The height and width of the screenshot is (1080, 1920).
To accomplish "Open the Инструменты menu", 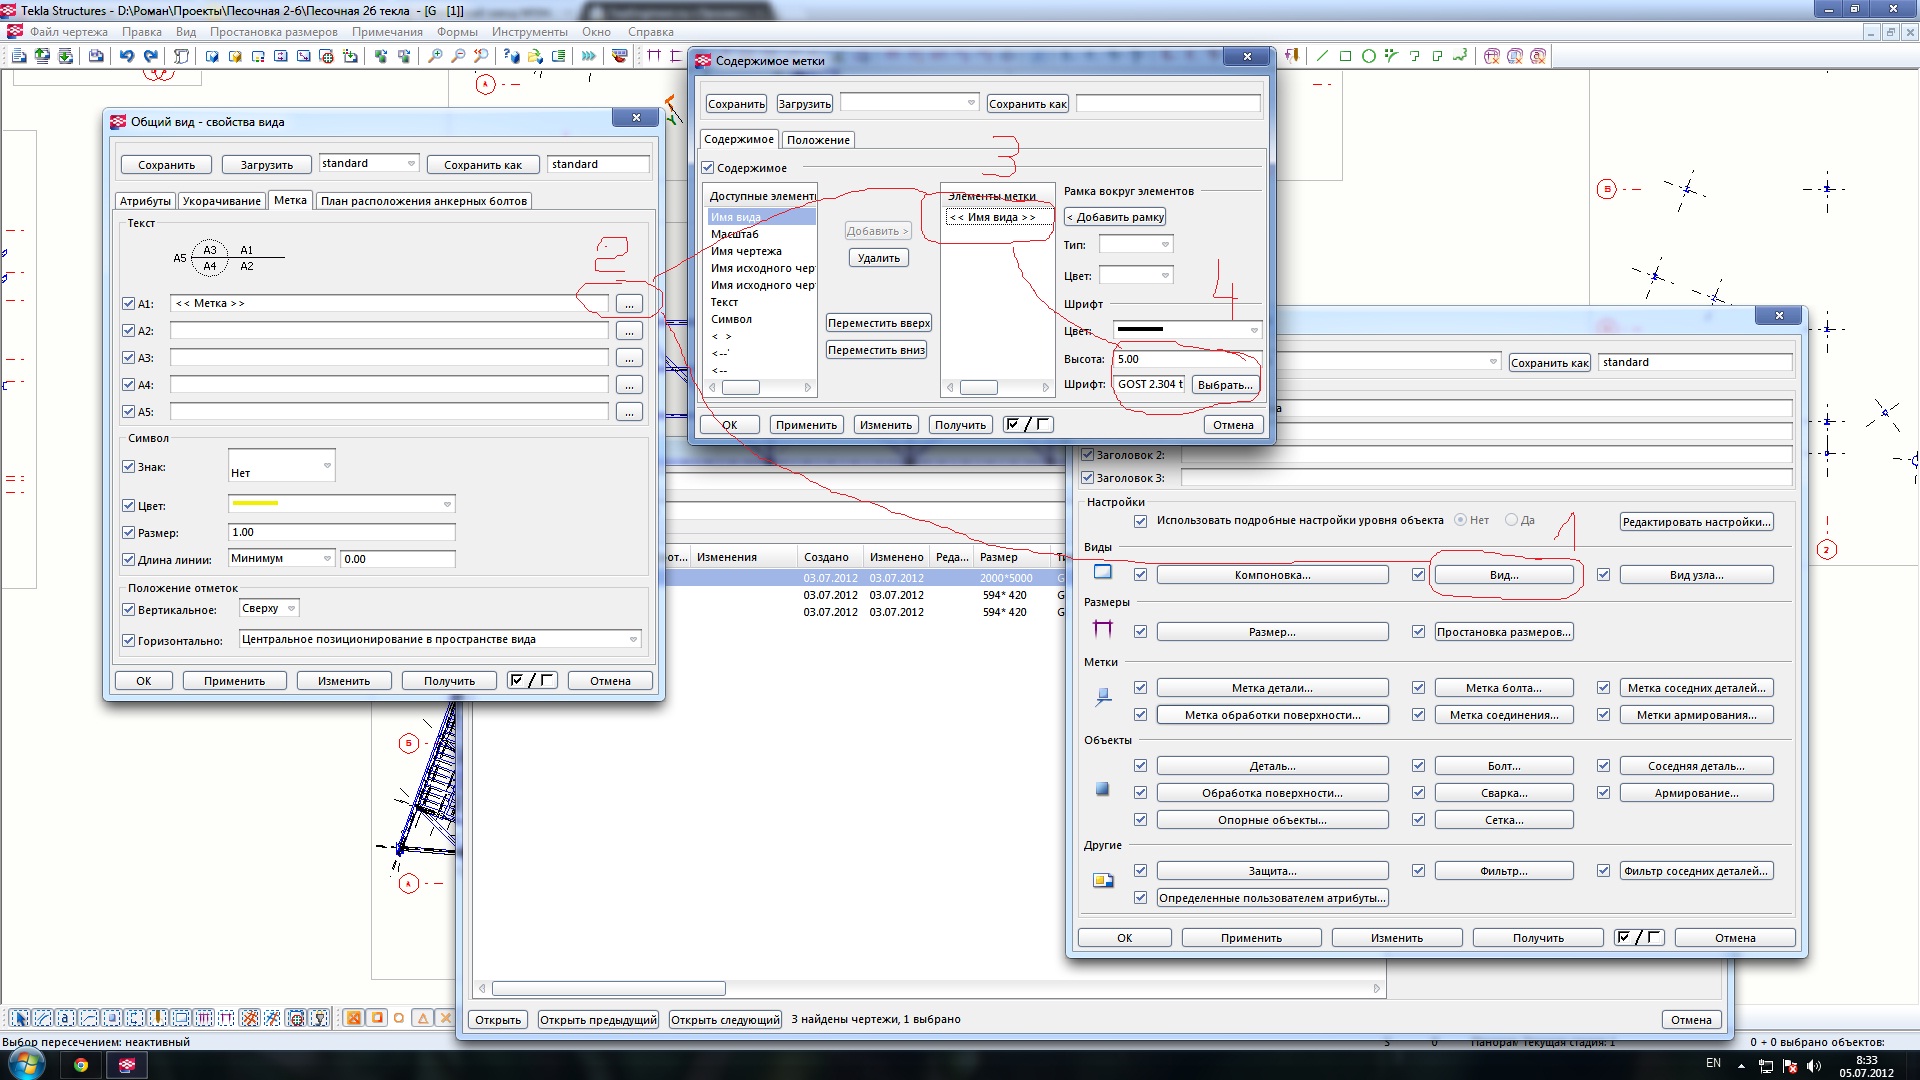I will (x=529, y=32).
